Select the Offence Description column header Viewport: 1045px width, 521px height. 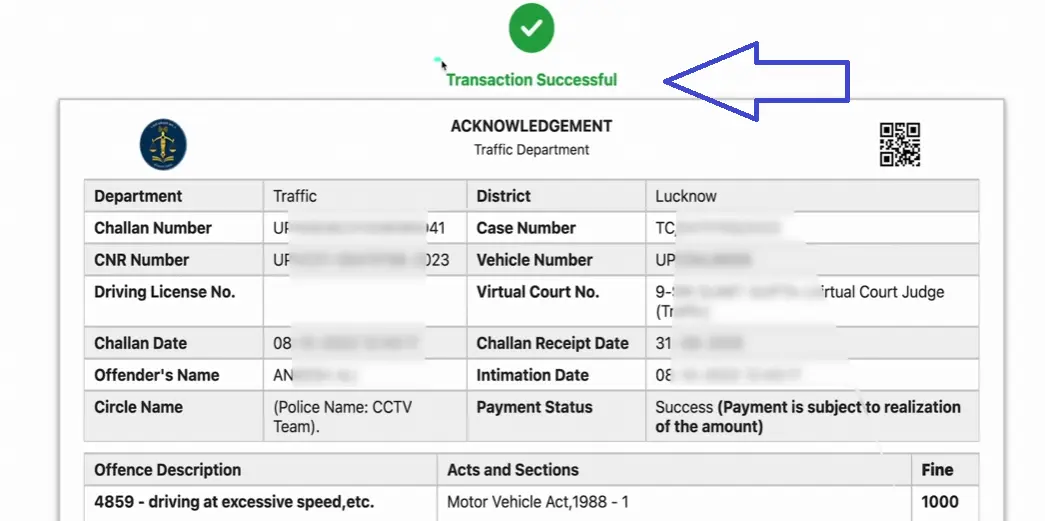tap(167, 470)
